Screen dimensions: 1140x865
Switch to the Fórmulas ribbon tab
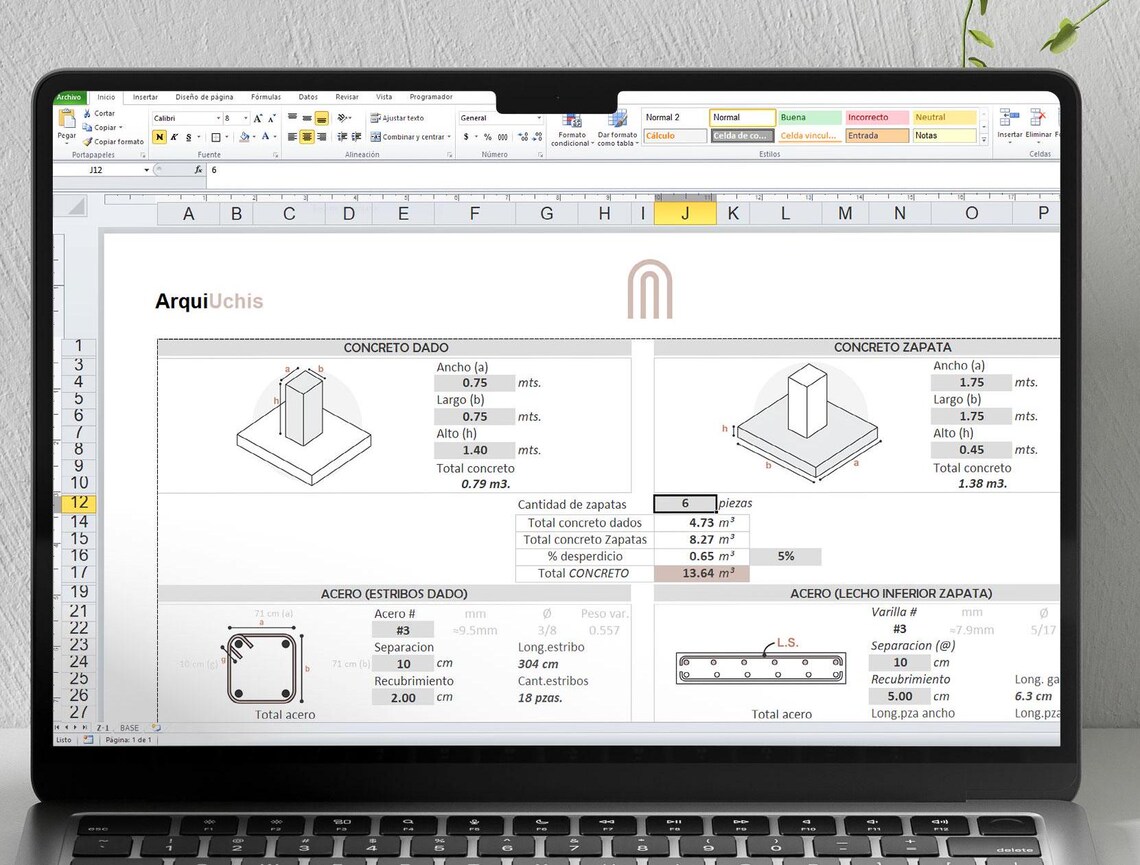265,97
